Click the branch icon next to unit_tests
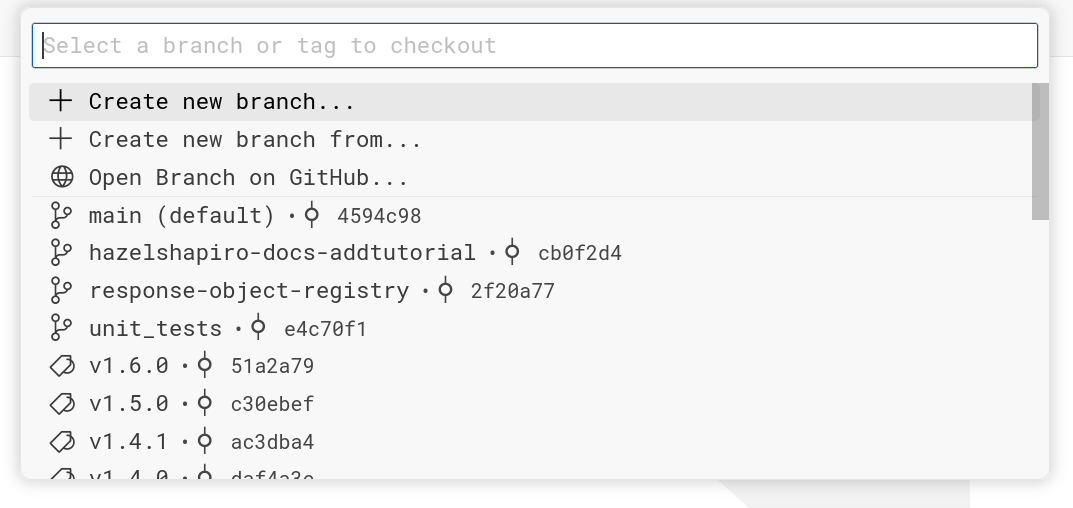This screenshot has height=508, width=1073. (x=62, y=329)
